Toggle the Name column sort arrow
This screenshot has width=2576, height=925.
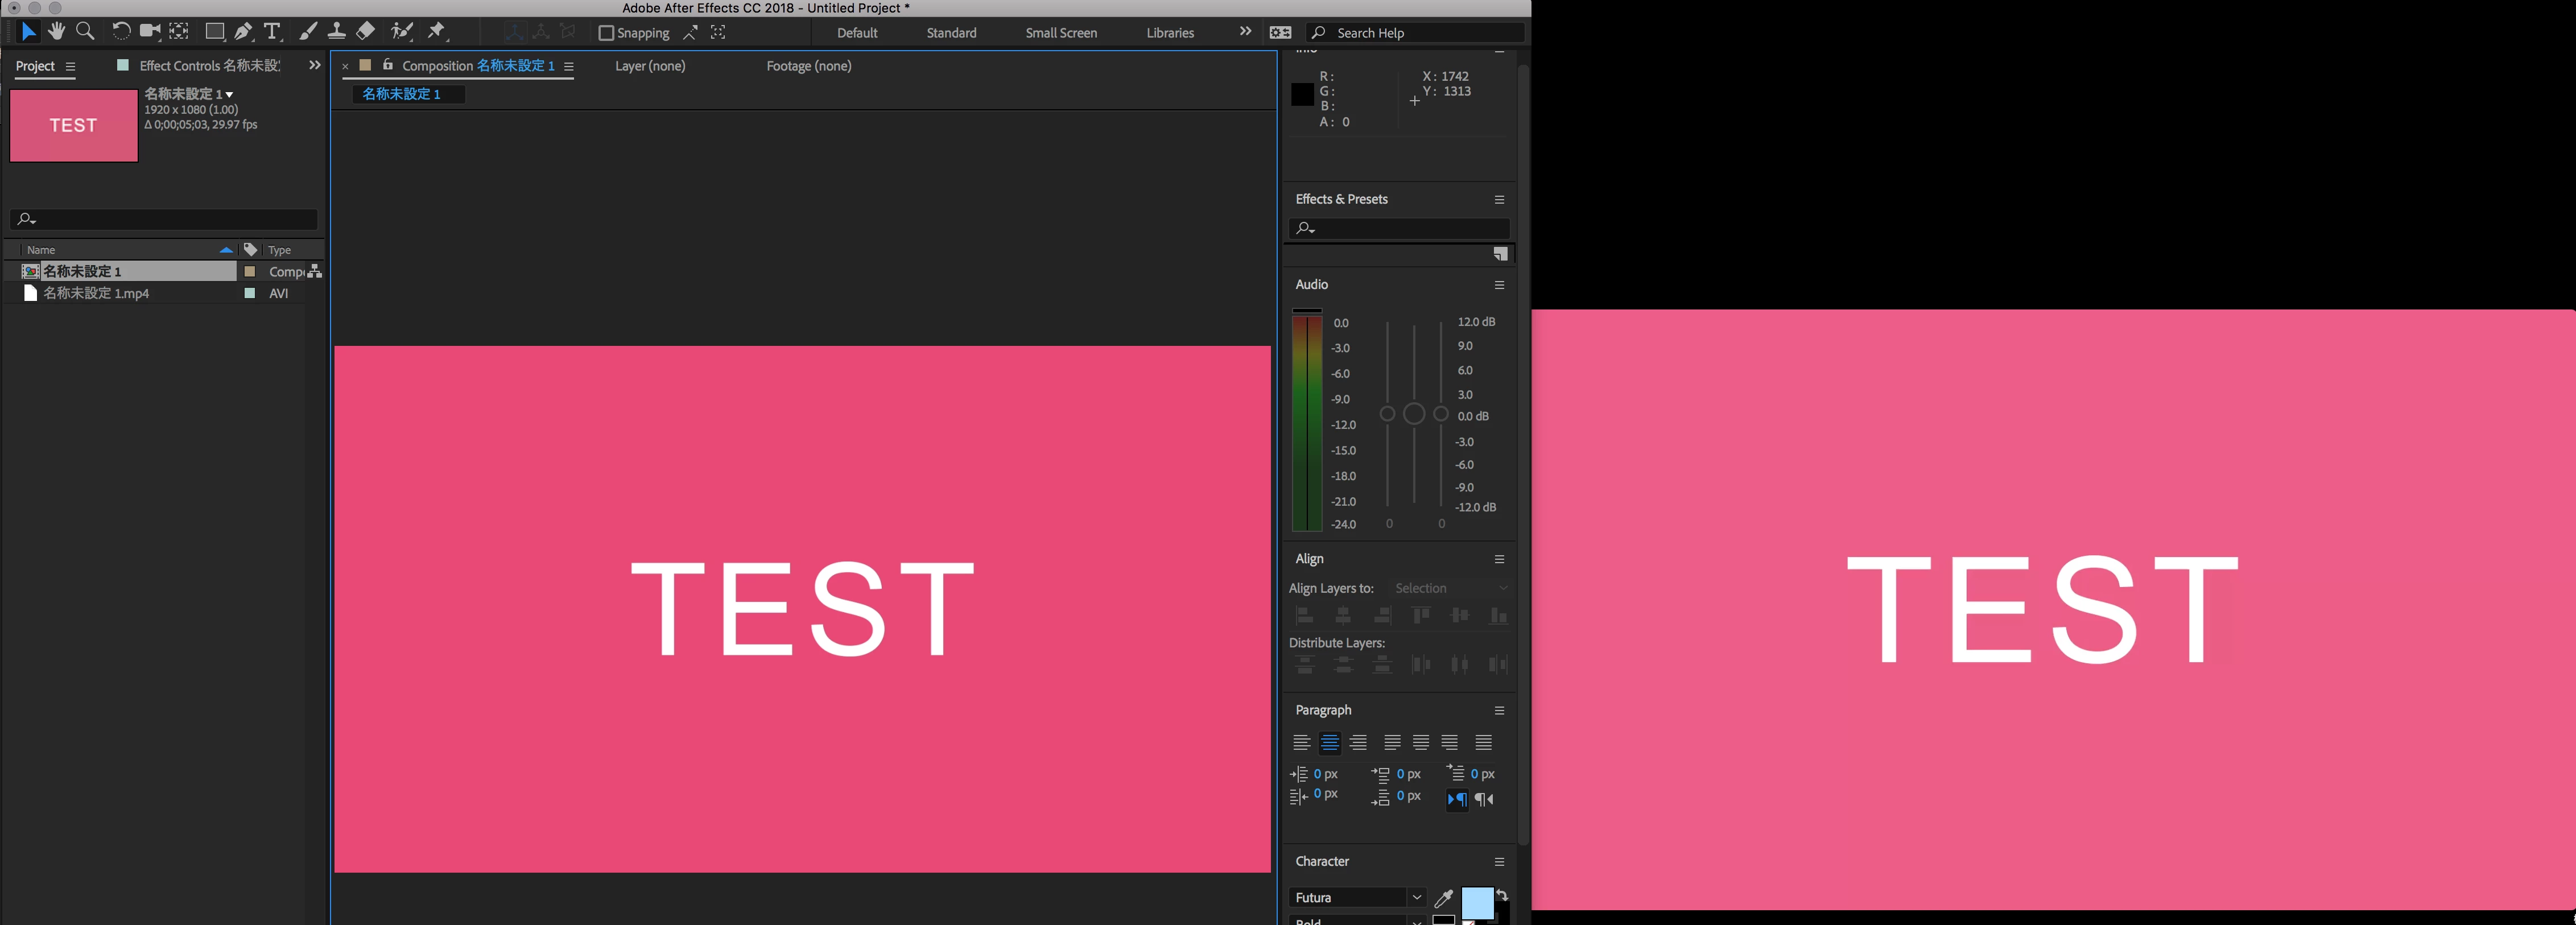tap(226, 250)
